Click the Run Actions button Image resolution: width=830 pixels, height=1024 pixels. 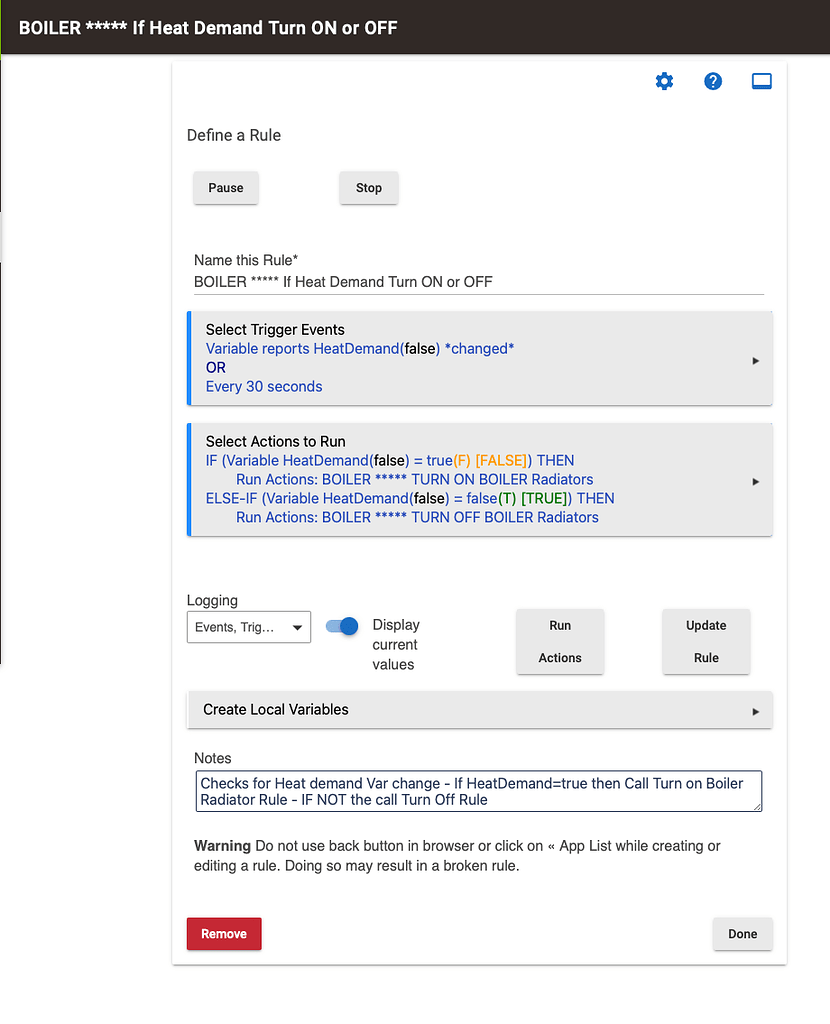coord(560,641)
